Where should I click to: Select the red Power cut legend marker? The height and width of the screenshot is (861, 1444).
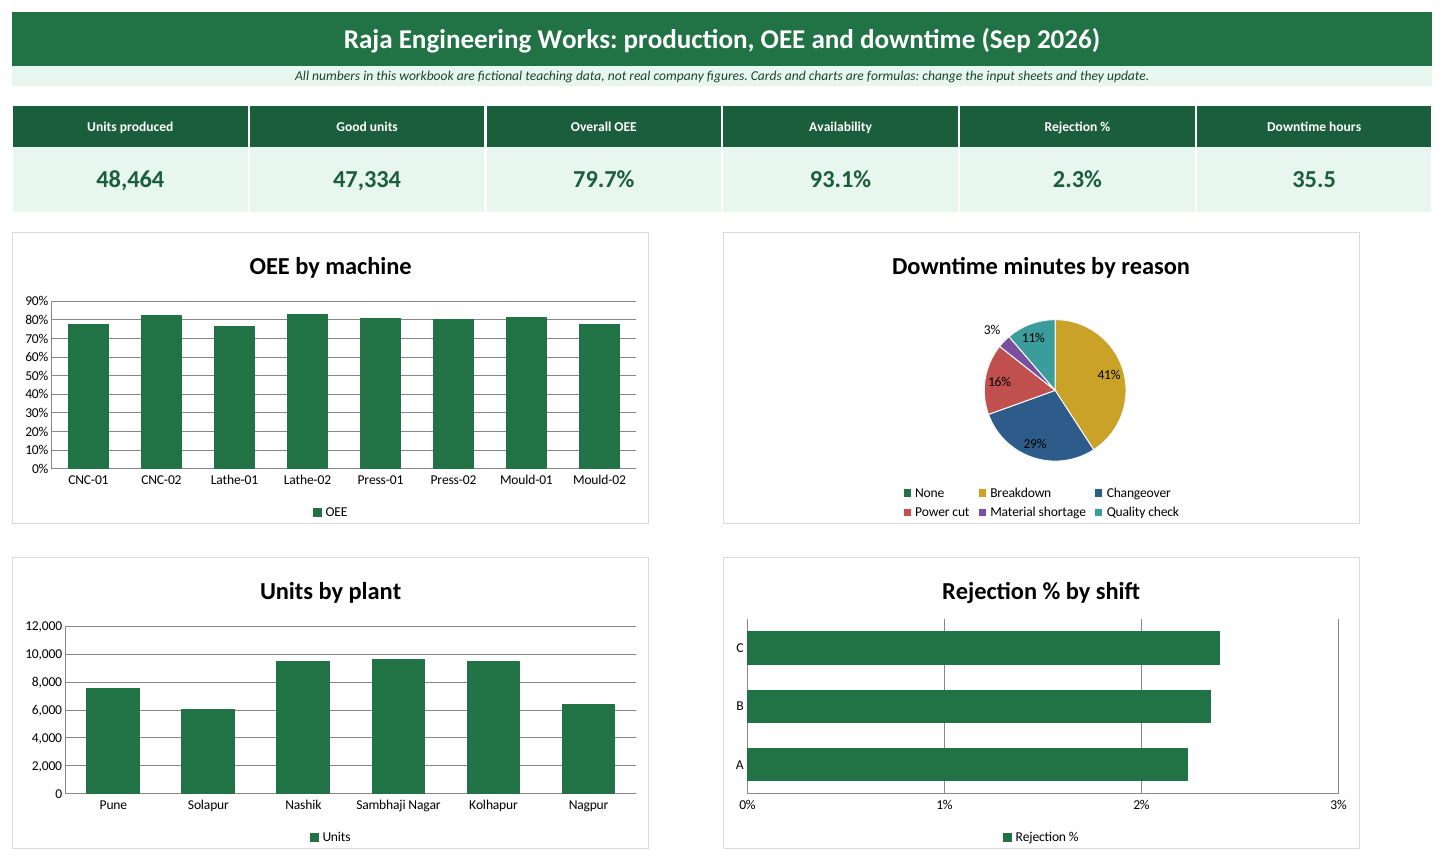pos(907,512)
